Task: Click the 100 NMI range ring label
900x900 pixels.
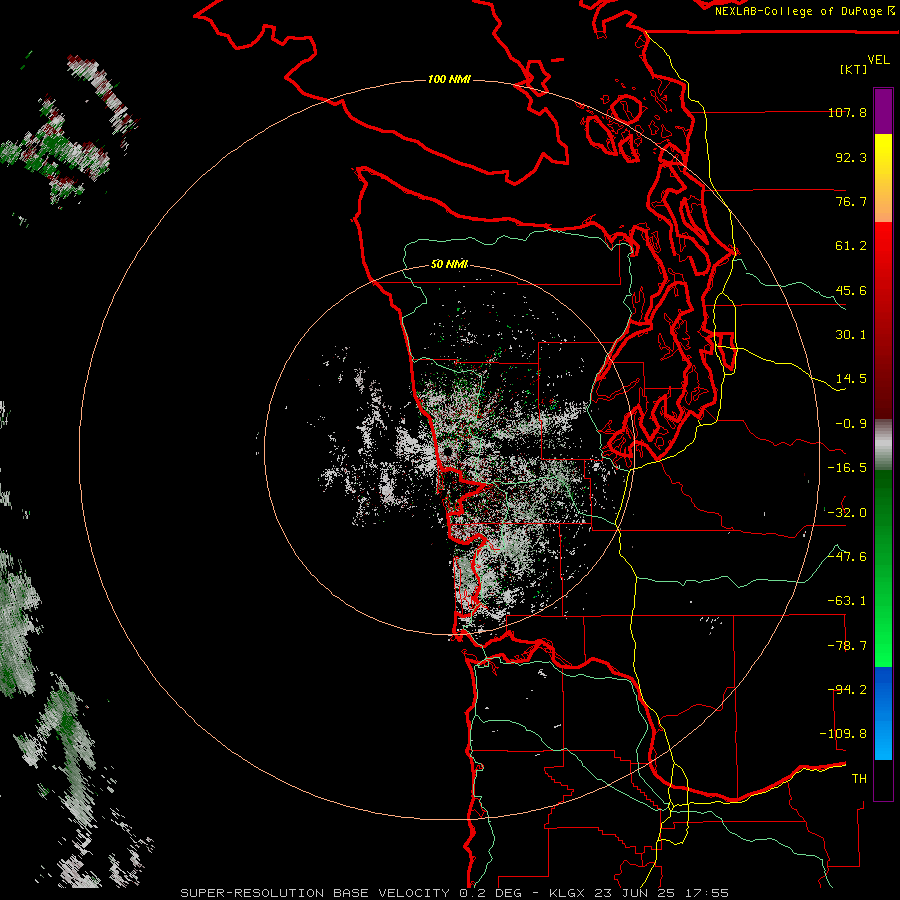Action: point(449,79)
